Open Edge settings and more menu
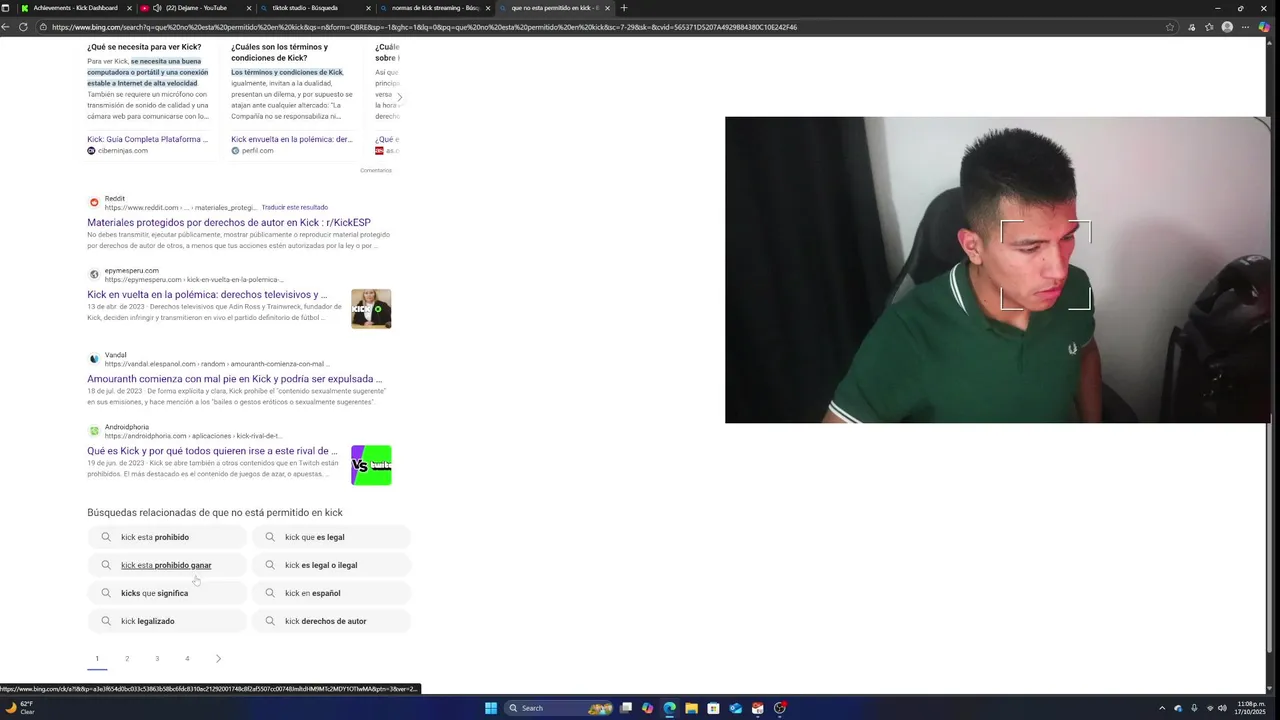The image size is (1280, 720). [x=1246, y=27]
